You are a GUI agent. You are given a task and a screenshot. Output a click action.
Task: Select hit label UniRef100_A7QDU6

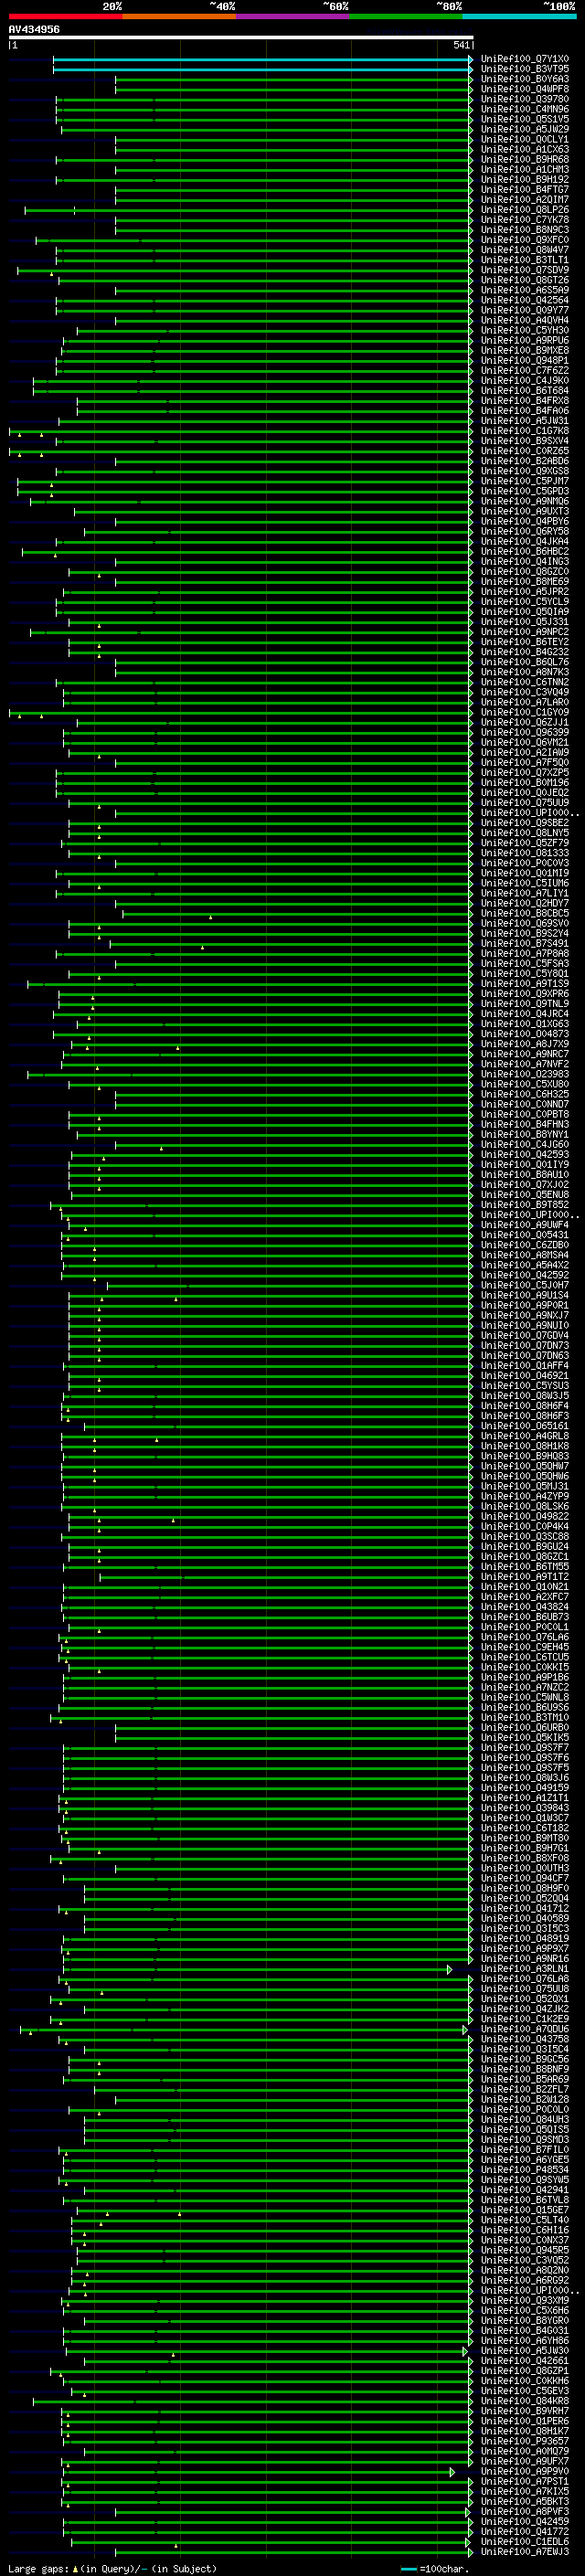[x=525, y=2029]
